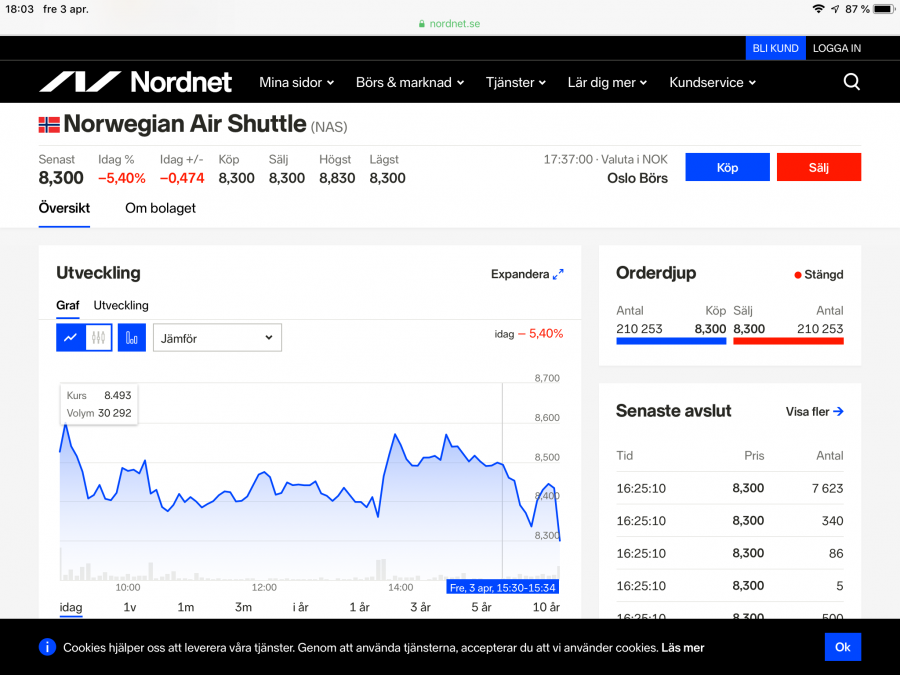
Task: Select line chart view icon
Action: 70,338
